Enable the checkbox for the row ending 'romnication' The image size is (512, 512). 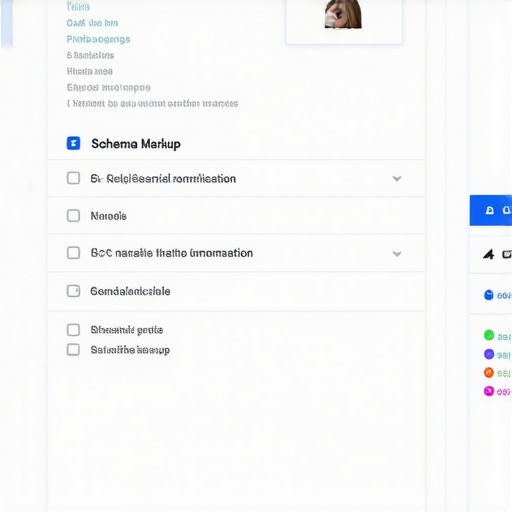73,178
